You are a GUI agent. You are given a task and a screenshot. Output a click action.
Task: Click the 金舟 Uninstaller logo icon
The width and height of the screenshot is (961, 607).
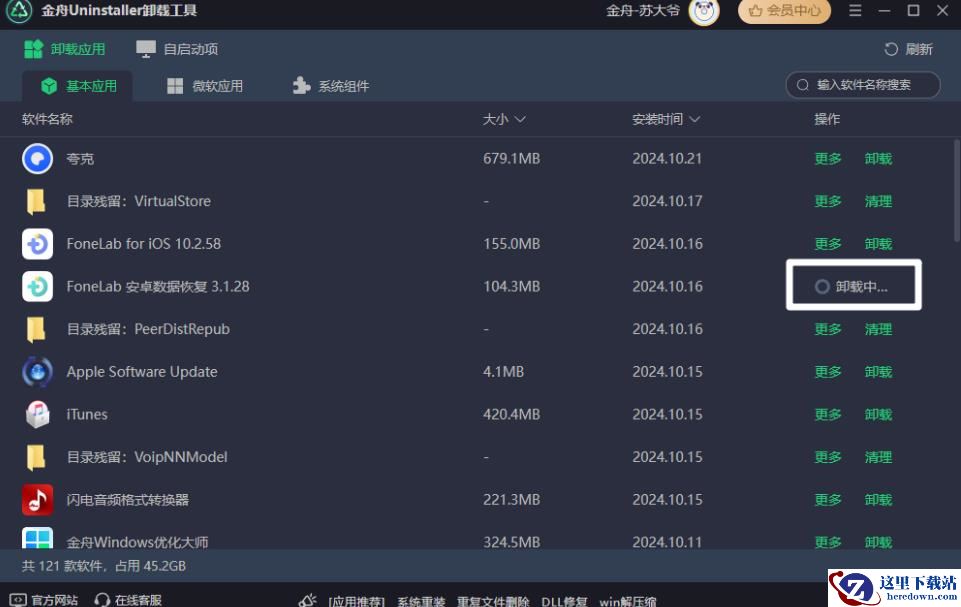pyautogui.click(x=20, y=11)
